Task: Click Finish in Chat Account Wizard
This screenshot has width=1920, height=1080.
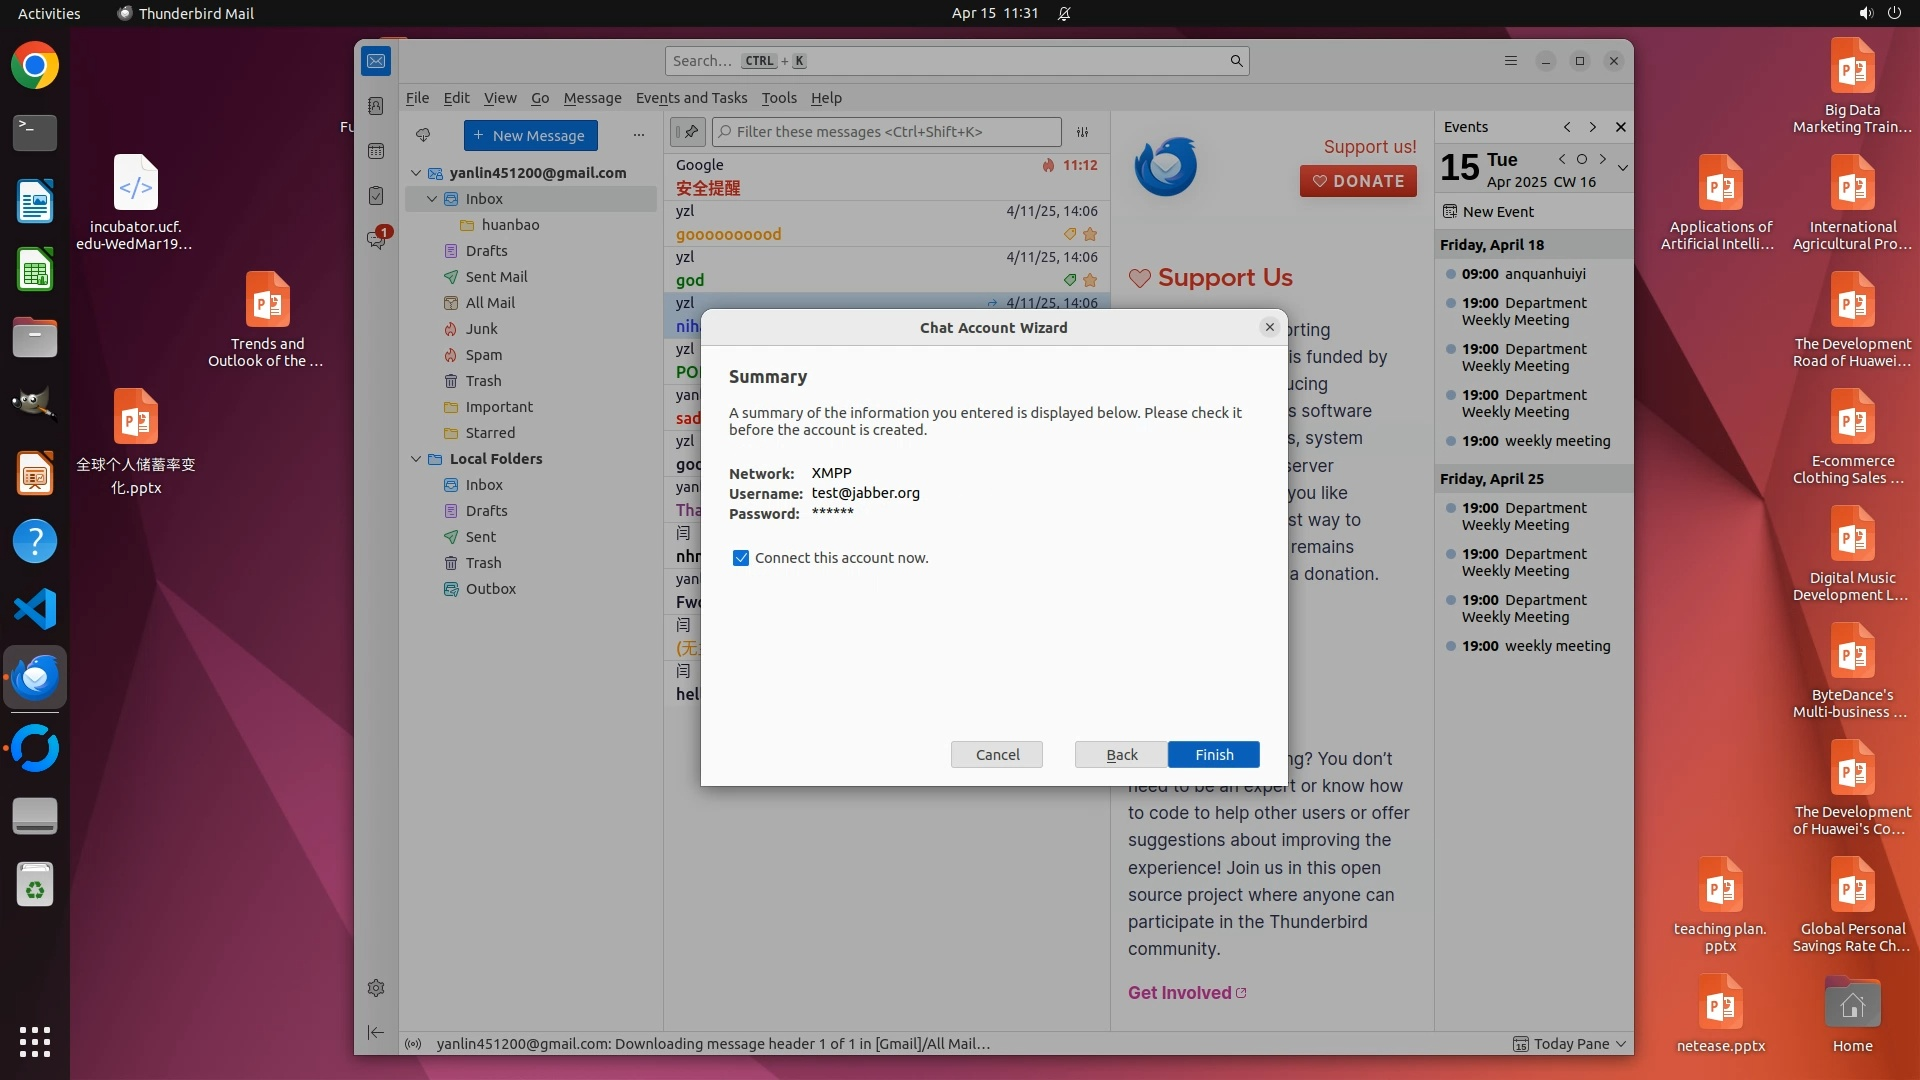Action: click(1213, 755)
